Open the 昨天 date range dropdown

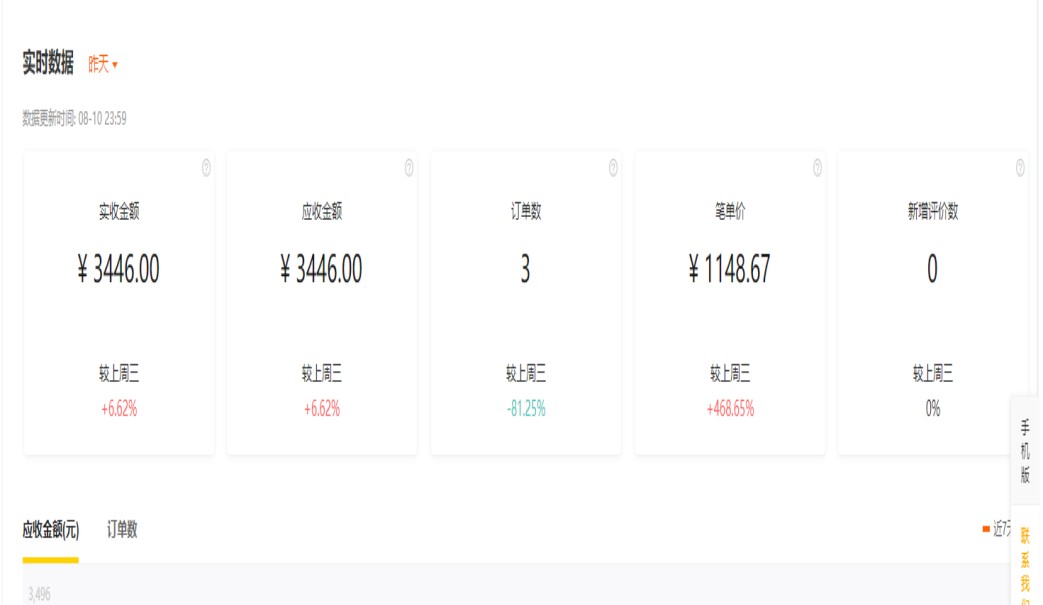103,65
